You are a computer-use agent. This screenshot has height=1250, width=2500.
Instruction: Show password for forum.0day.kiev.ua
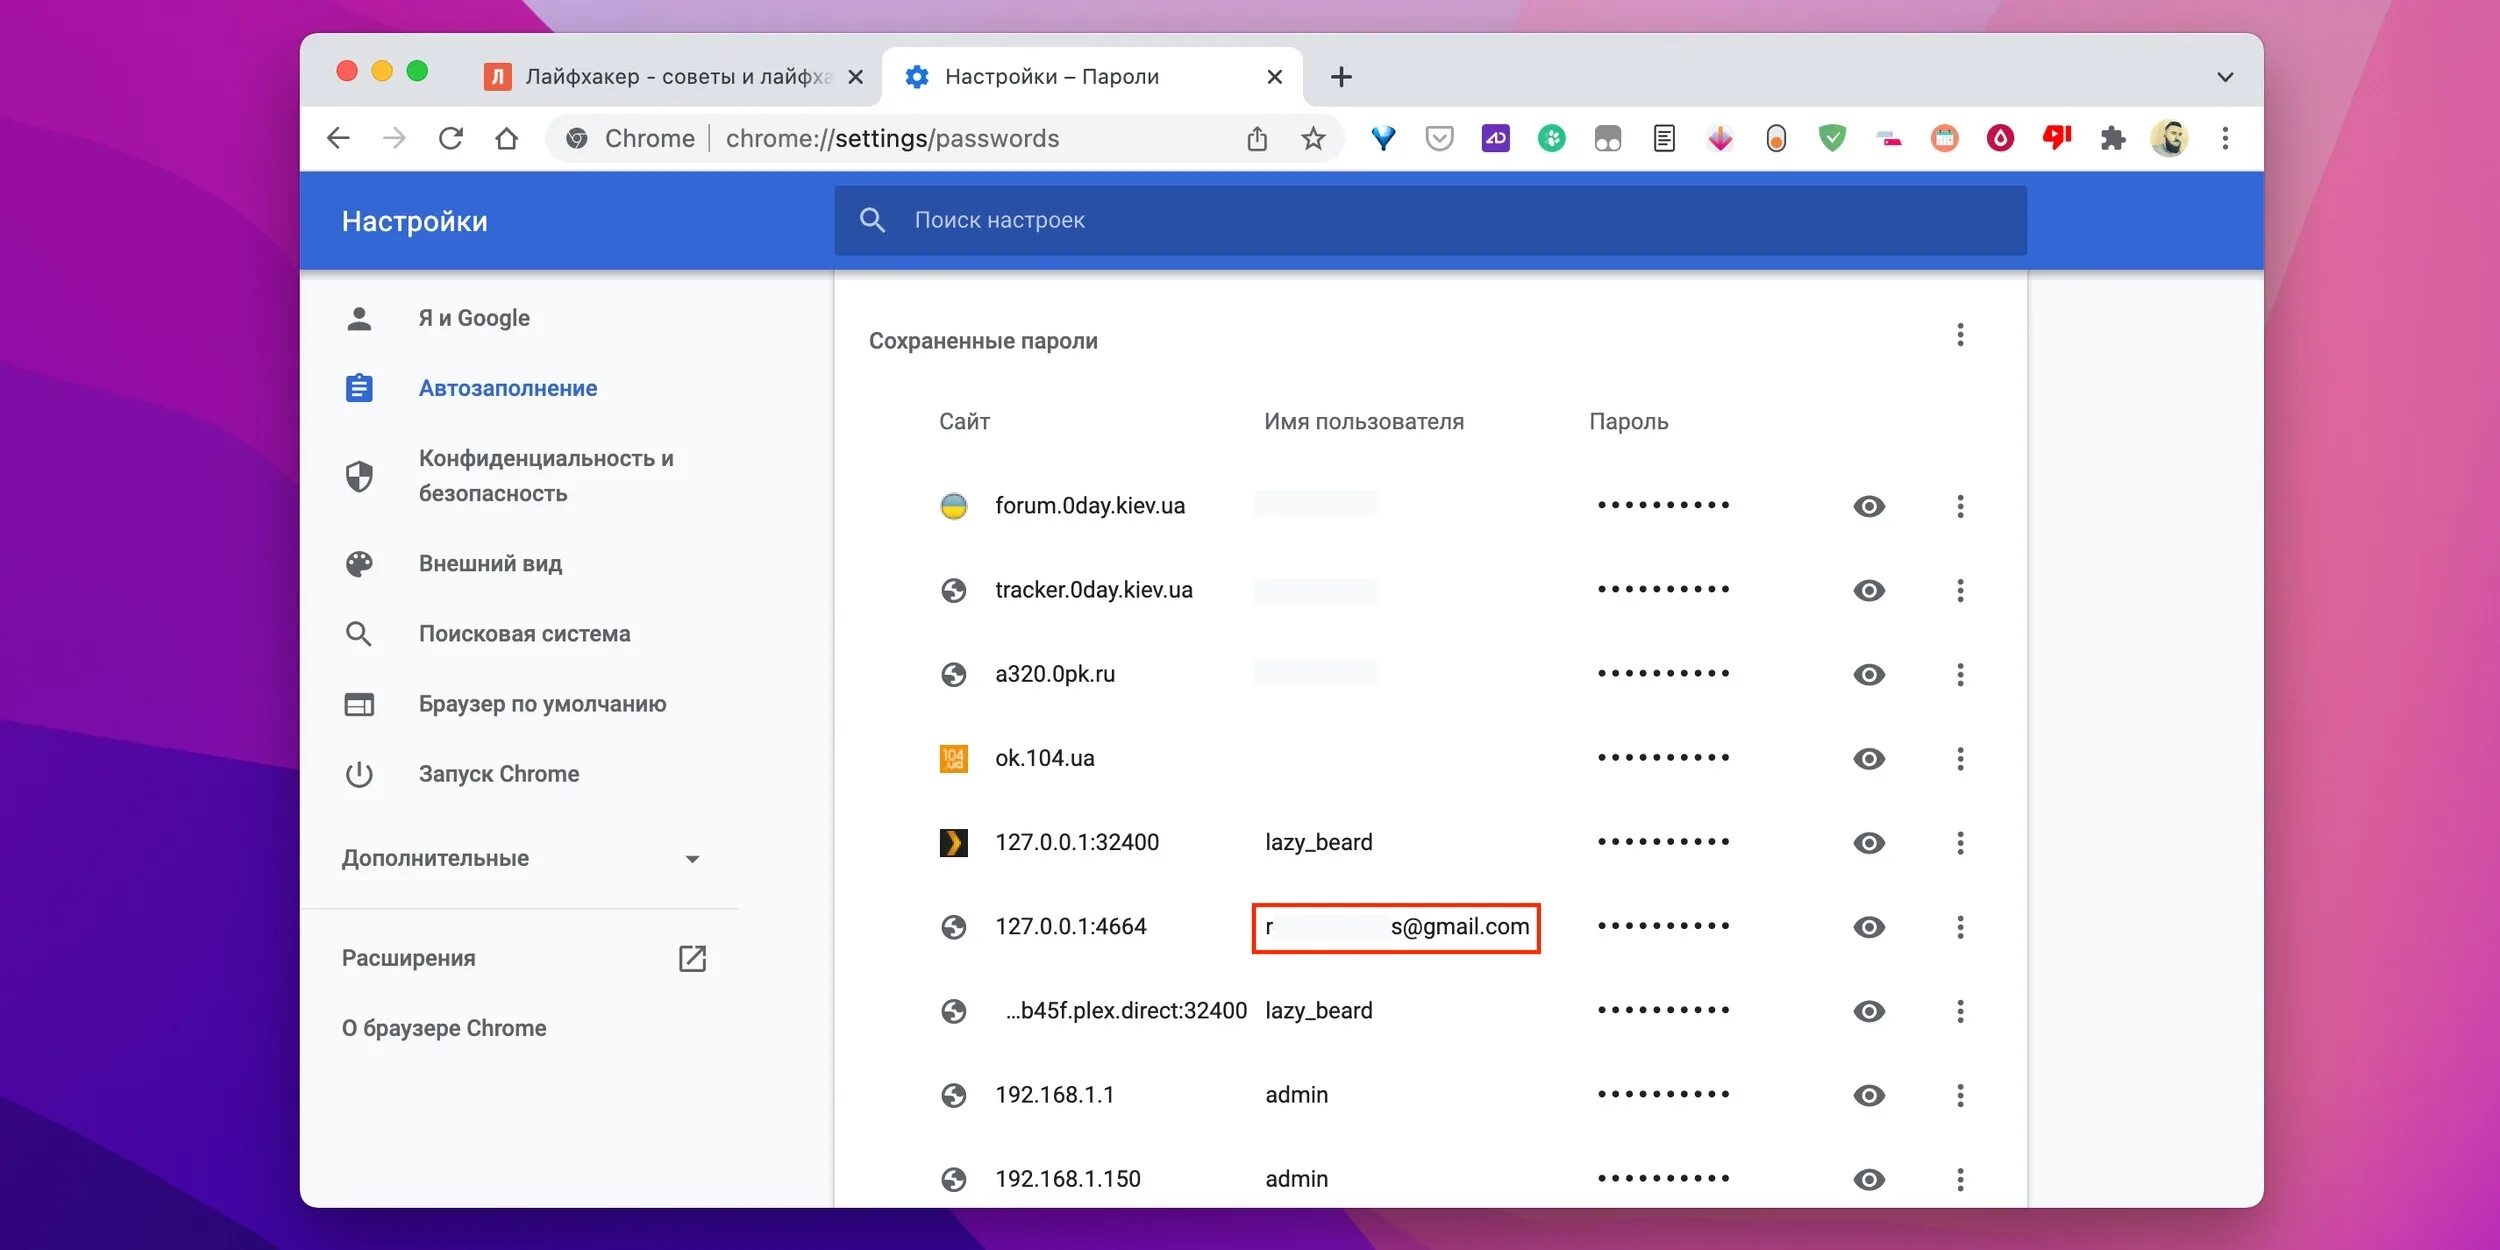[x=1868, y=506]
